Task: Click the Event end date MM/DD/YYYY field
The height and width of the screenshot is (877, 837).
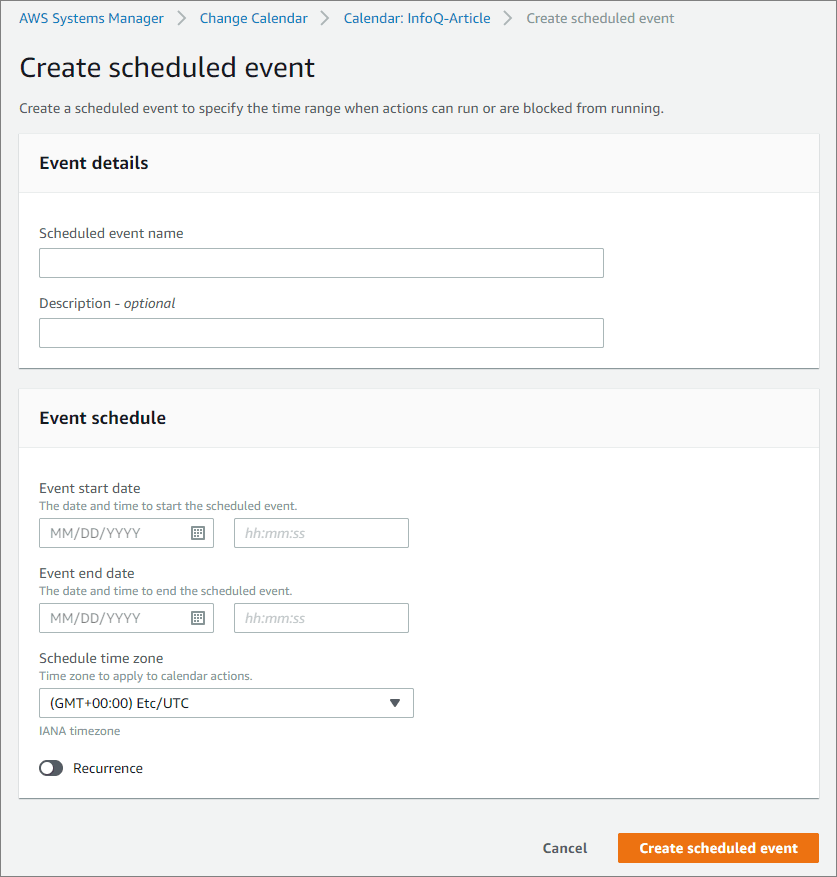Action: (x=126, y=618)
